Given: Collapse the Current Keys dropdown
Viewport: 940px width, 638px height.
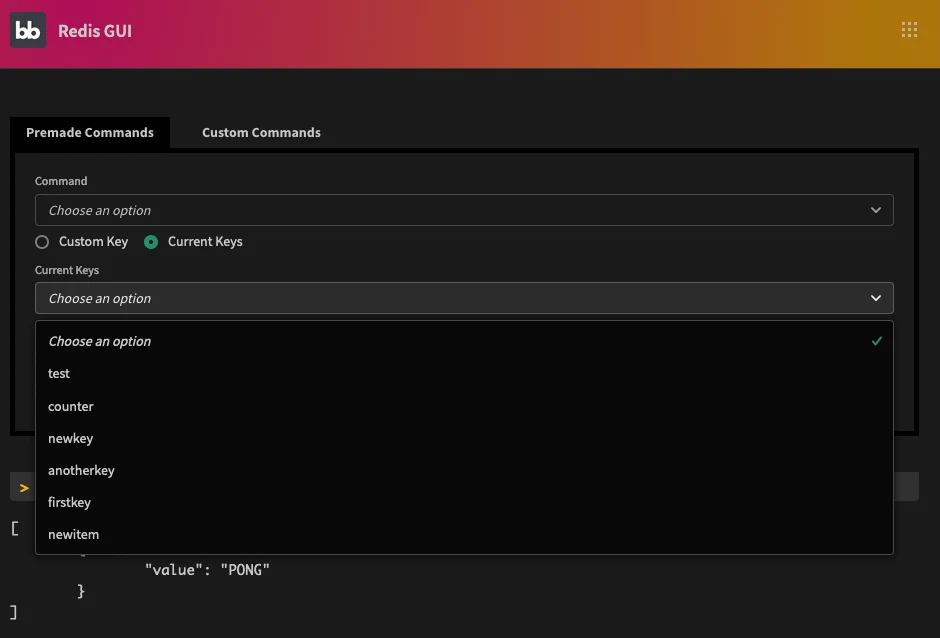Looking at the screenshot, I should 464,298.
